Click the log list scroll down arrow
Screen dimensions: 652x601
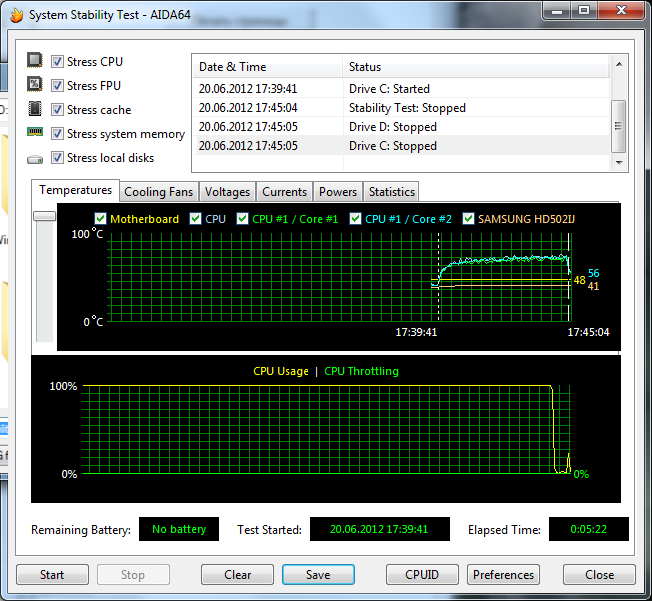click(x=619, y=163)
